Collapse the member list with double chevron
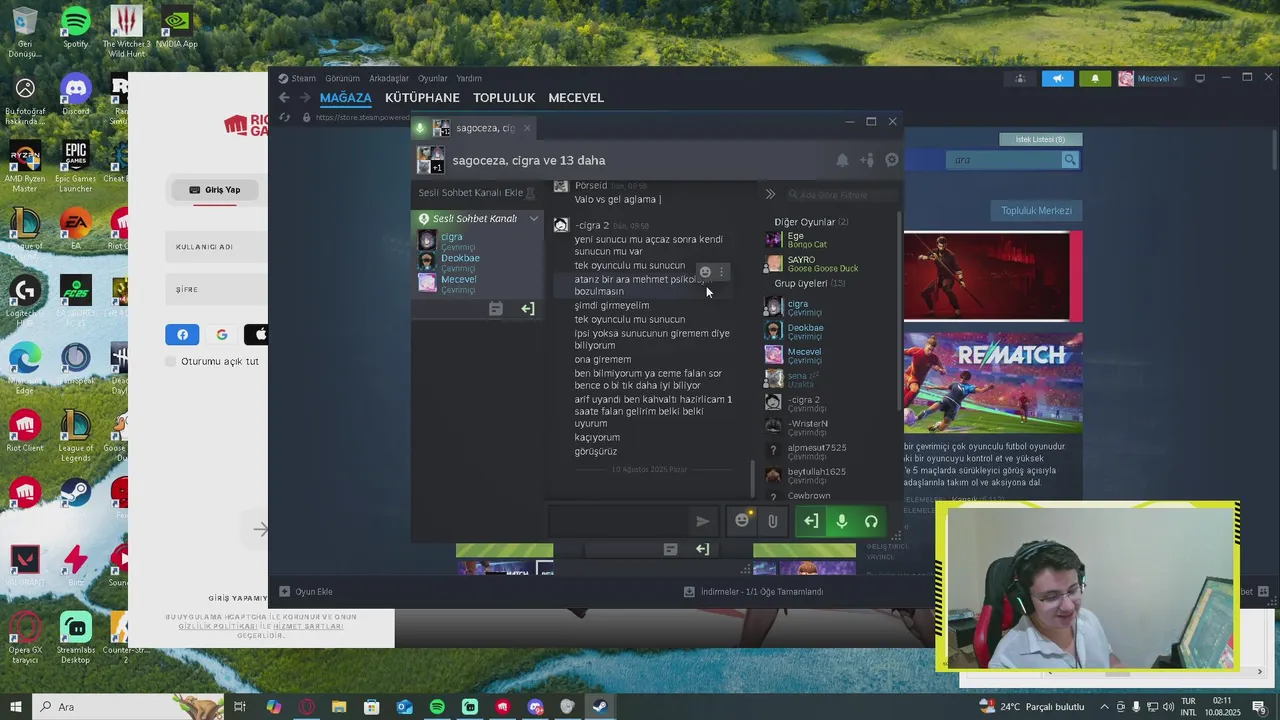Image resolution: width=1280 pixels, height=720 pixels. [770, 195]
